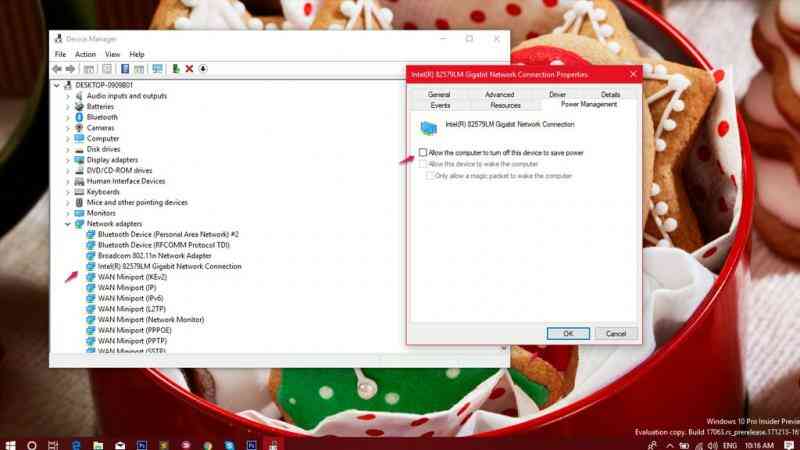Switch to the Advanced tab

coord(499,94)
